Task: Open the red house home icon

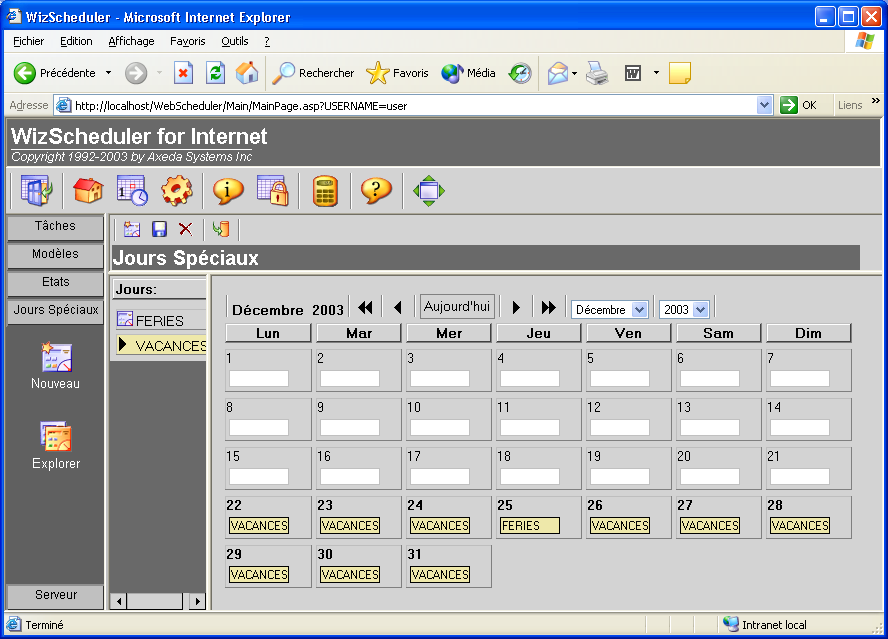Action: pyautogui.click(x=88, y=190)
